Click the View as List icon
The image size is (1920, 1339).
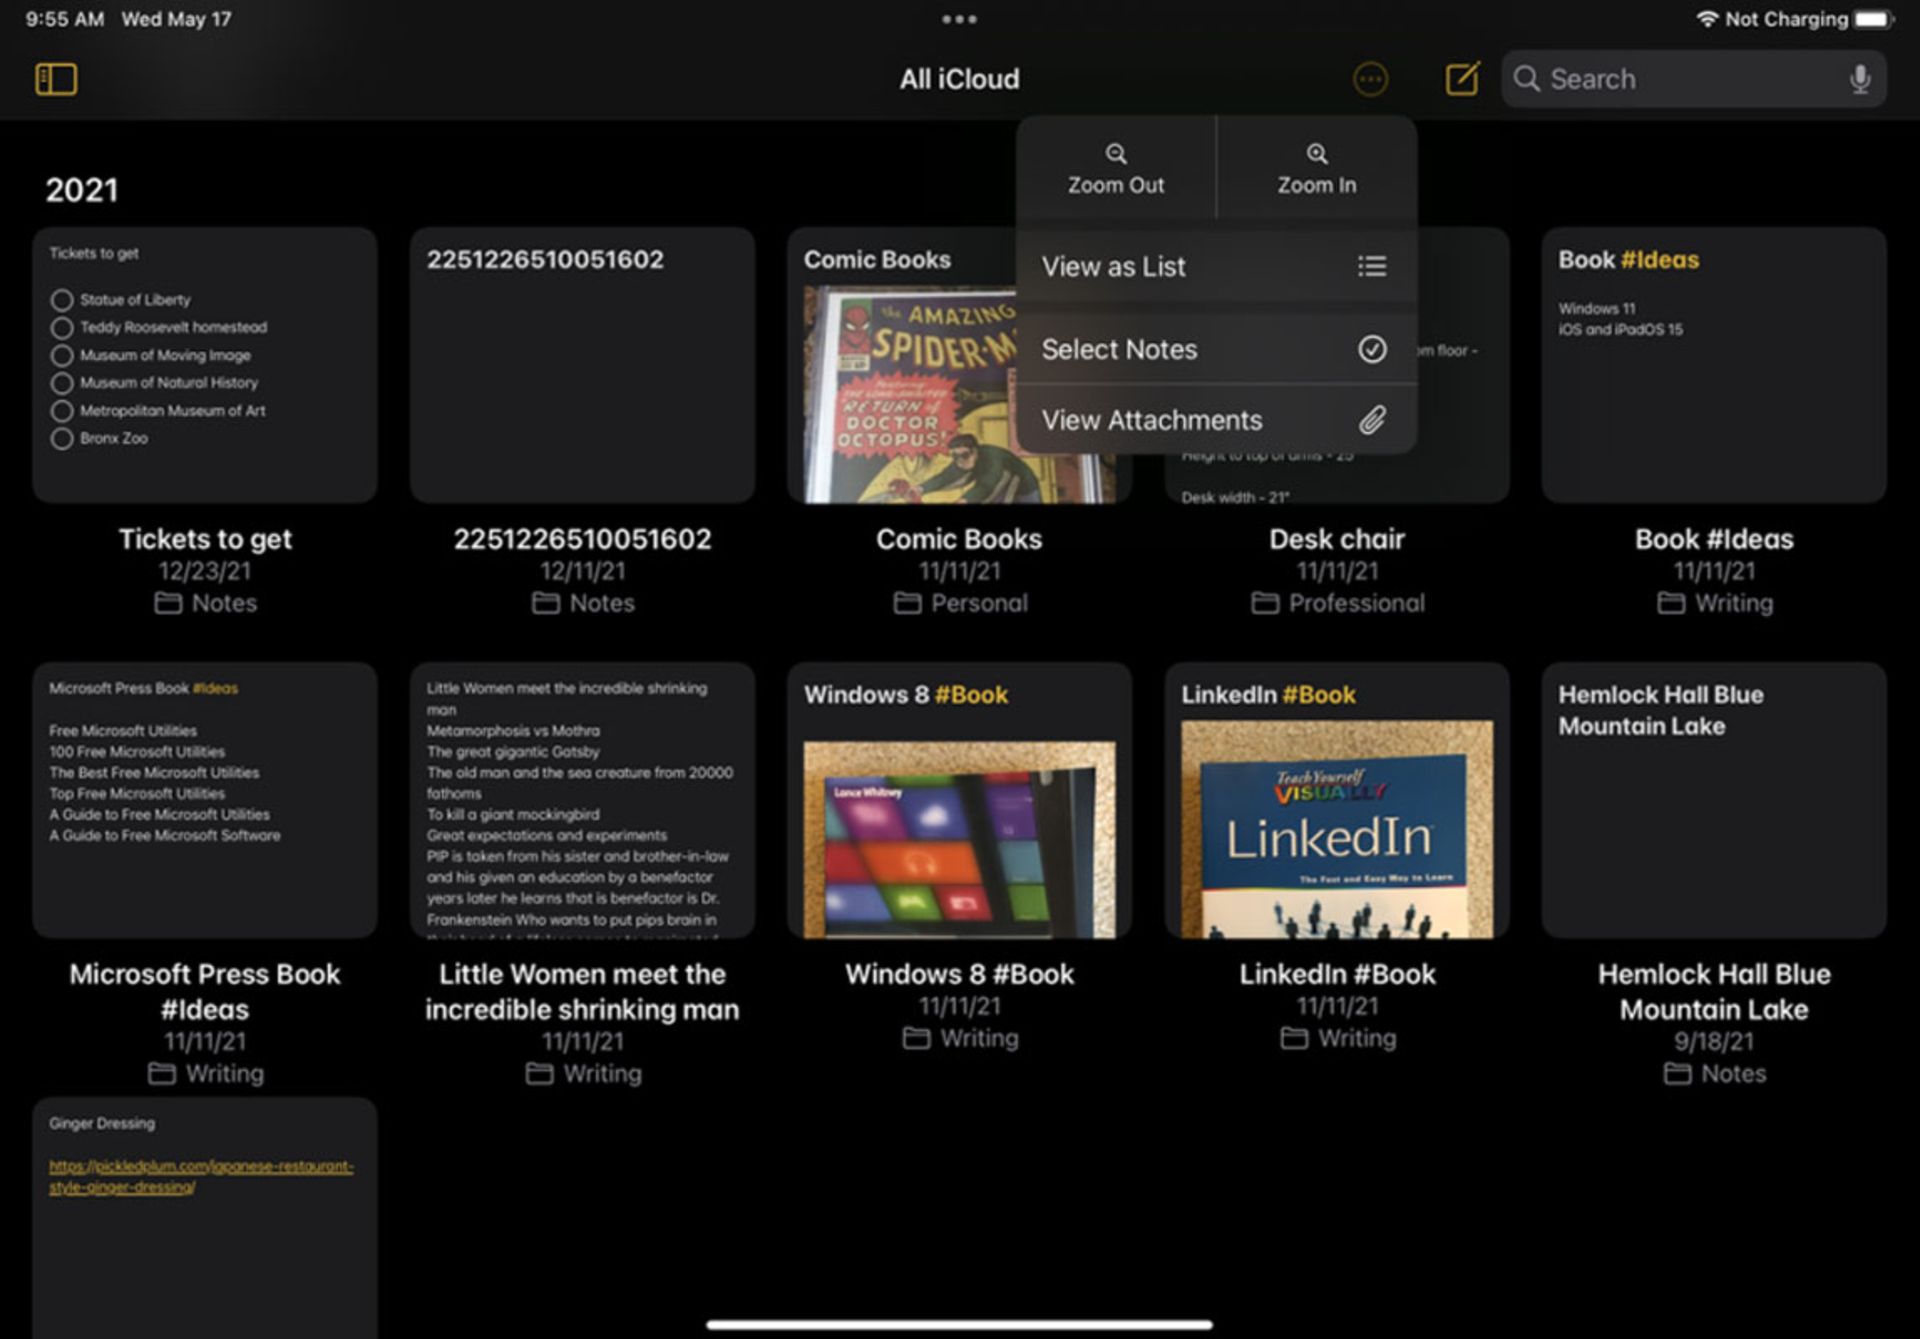(x=1369, y=264)
